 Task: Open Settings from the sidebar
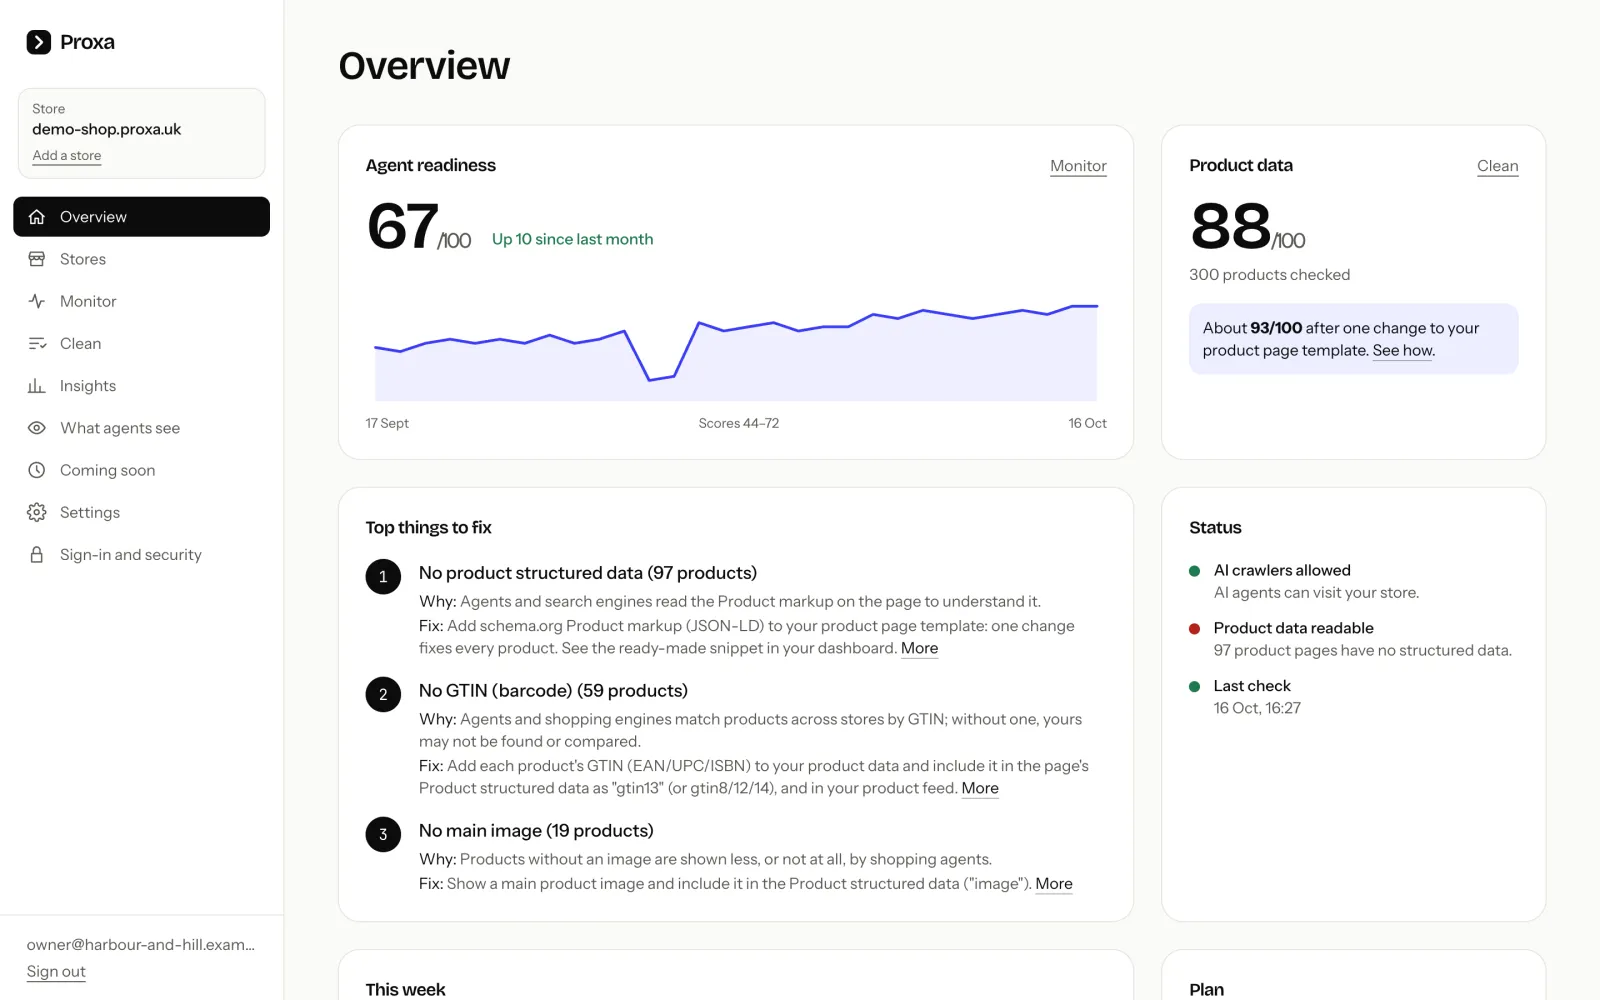(x=141, y=513)
